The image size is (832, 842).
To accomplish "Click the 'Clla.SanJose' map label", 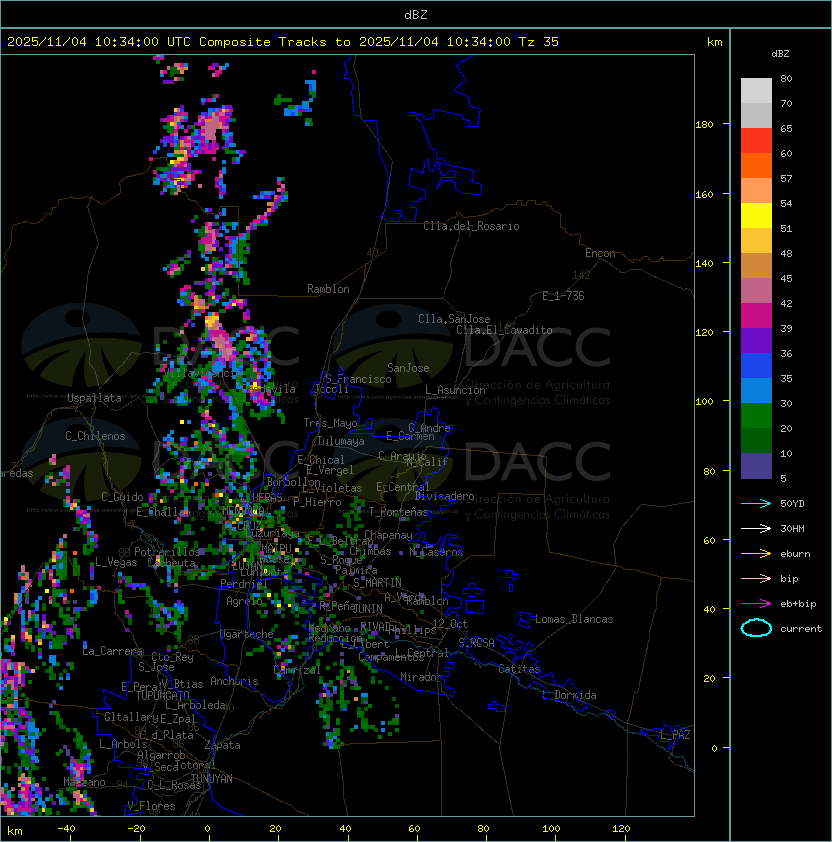I will [x=454, y=319].
